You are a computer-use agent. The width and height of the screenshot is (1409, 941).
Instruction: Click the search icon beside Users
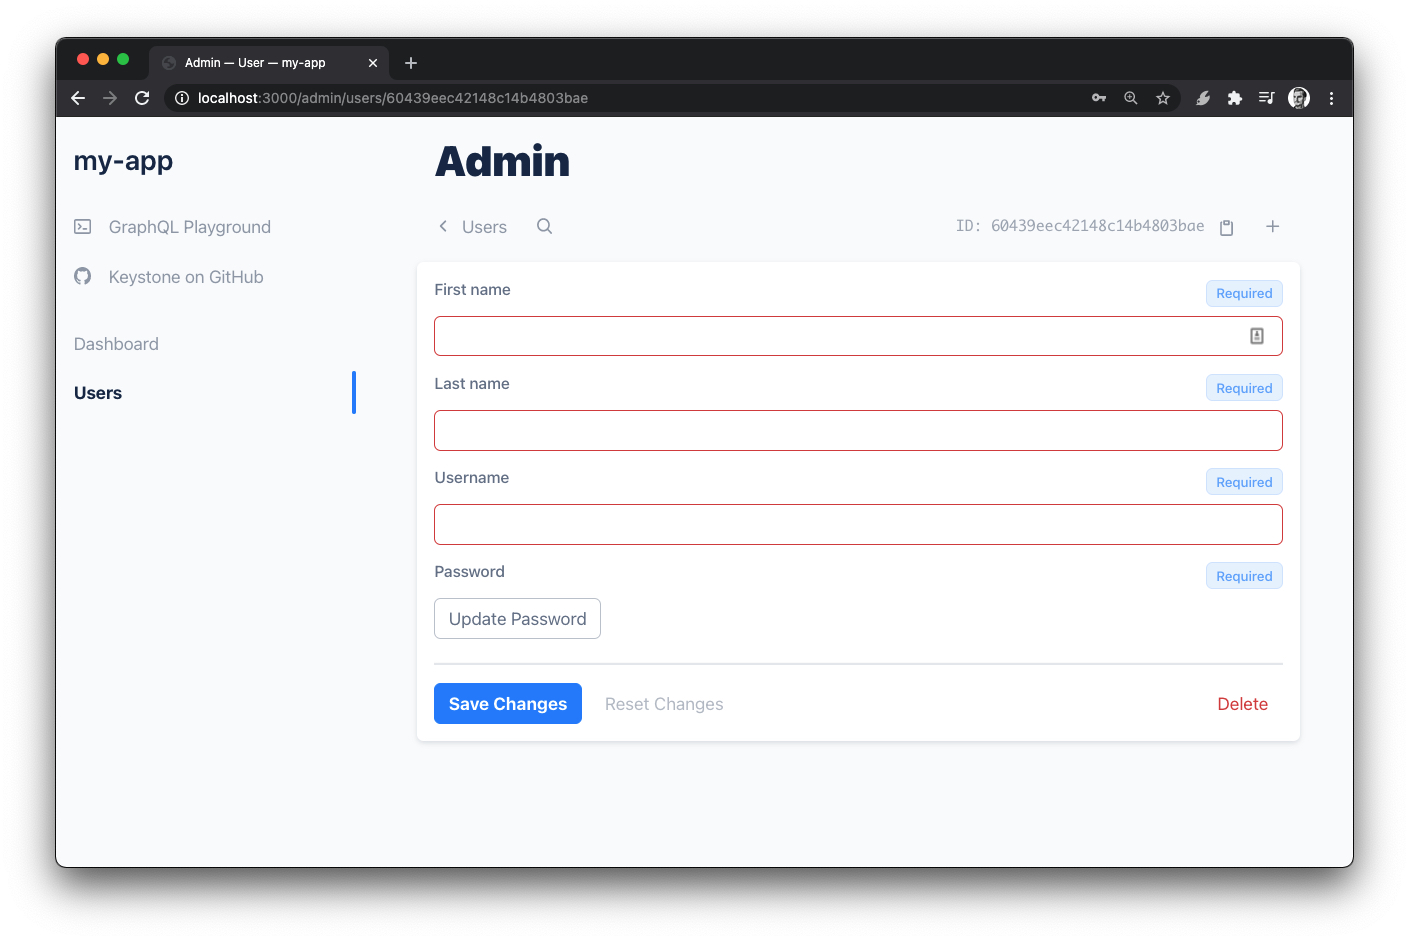coord(544,226)
